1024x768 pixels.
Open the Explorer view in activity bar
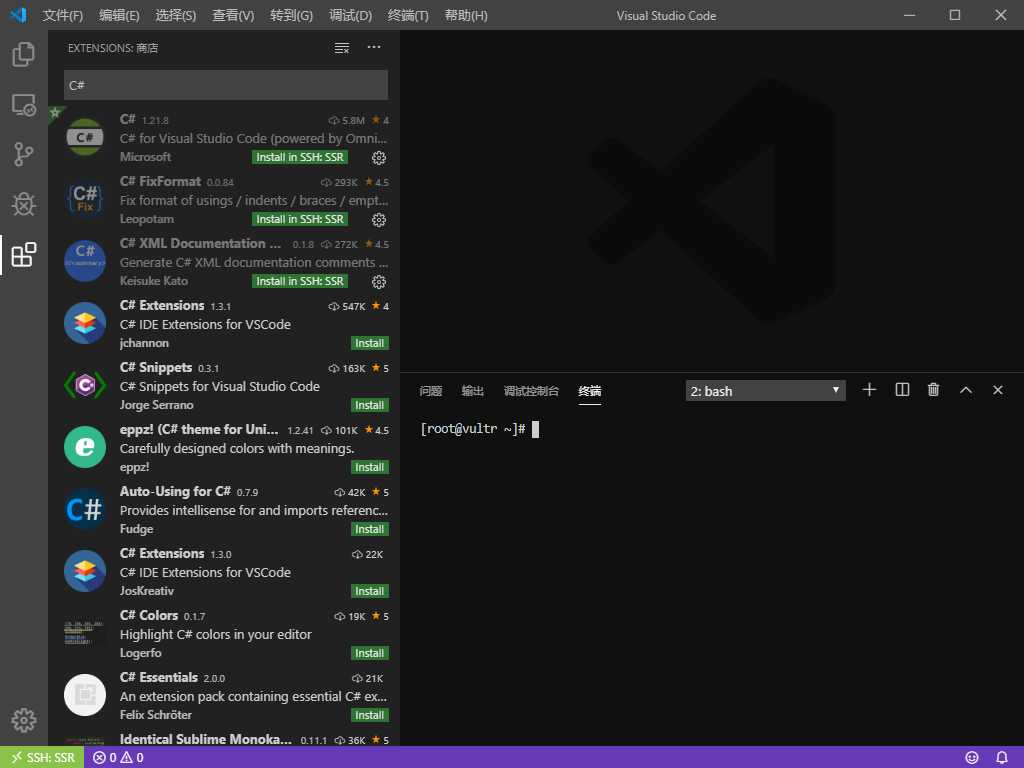(x=24, y=54)
